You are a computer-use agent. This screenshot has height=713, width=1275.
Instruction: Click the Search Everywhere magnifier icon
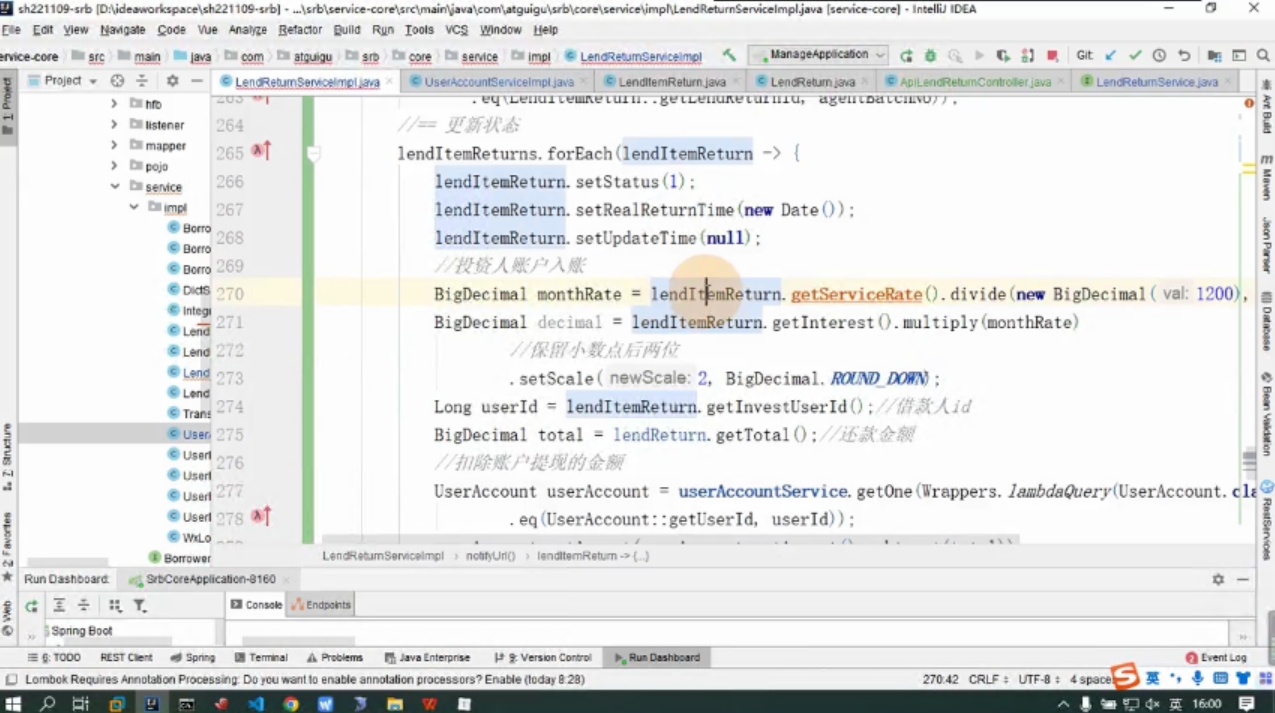pos(1263,56)
